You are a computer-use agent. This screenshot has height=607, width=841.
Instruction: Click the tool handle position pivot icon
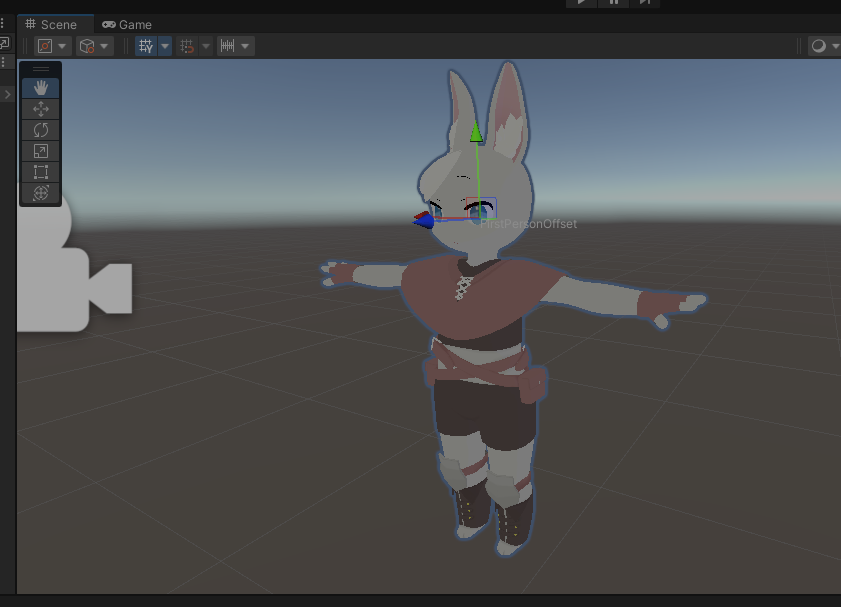coord(45,46)
